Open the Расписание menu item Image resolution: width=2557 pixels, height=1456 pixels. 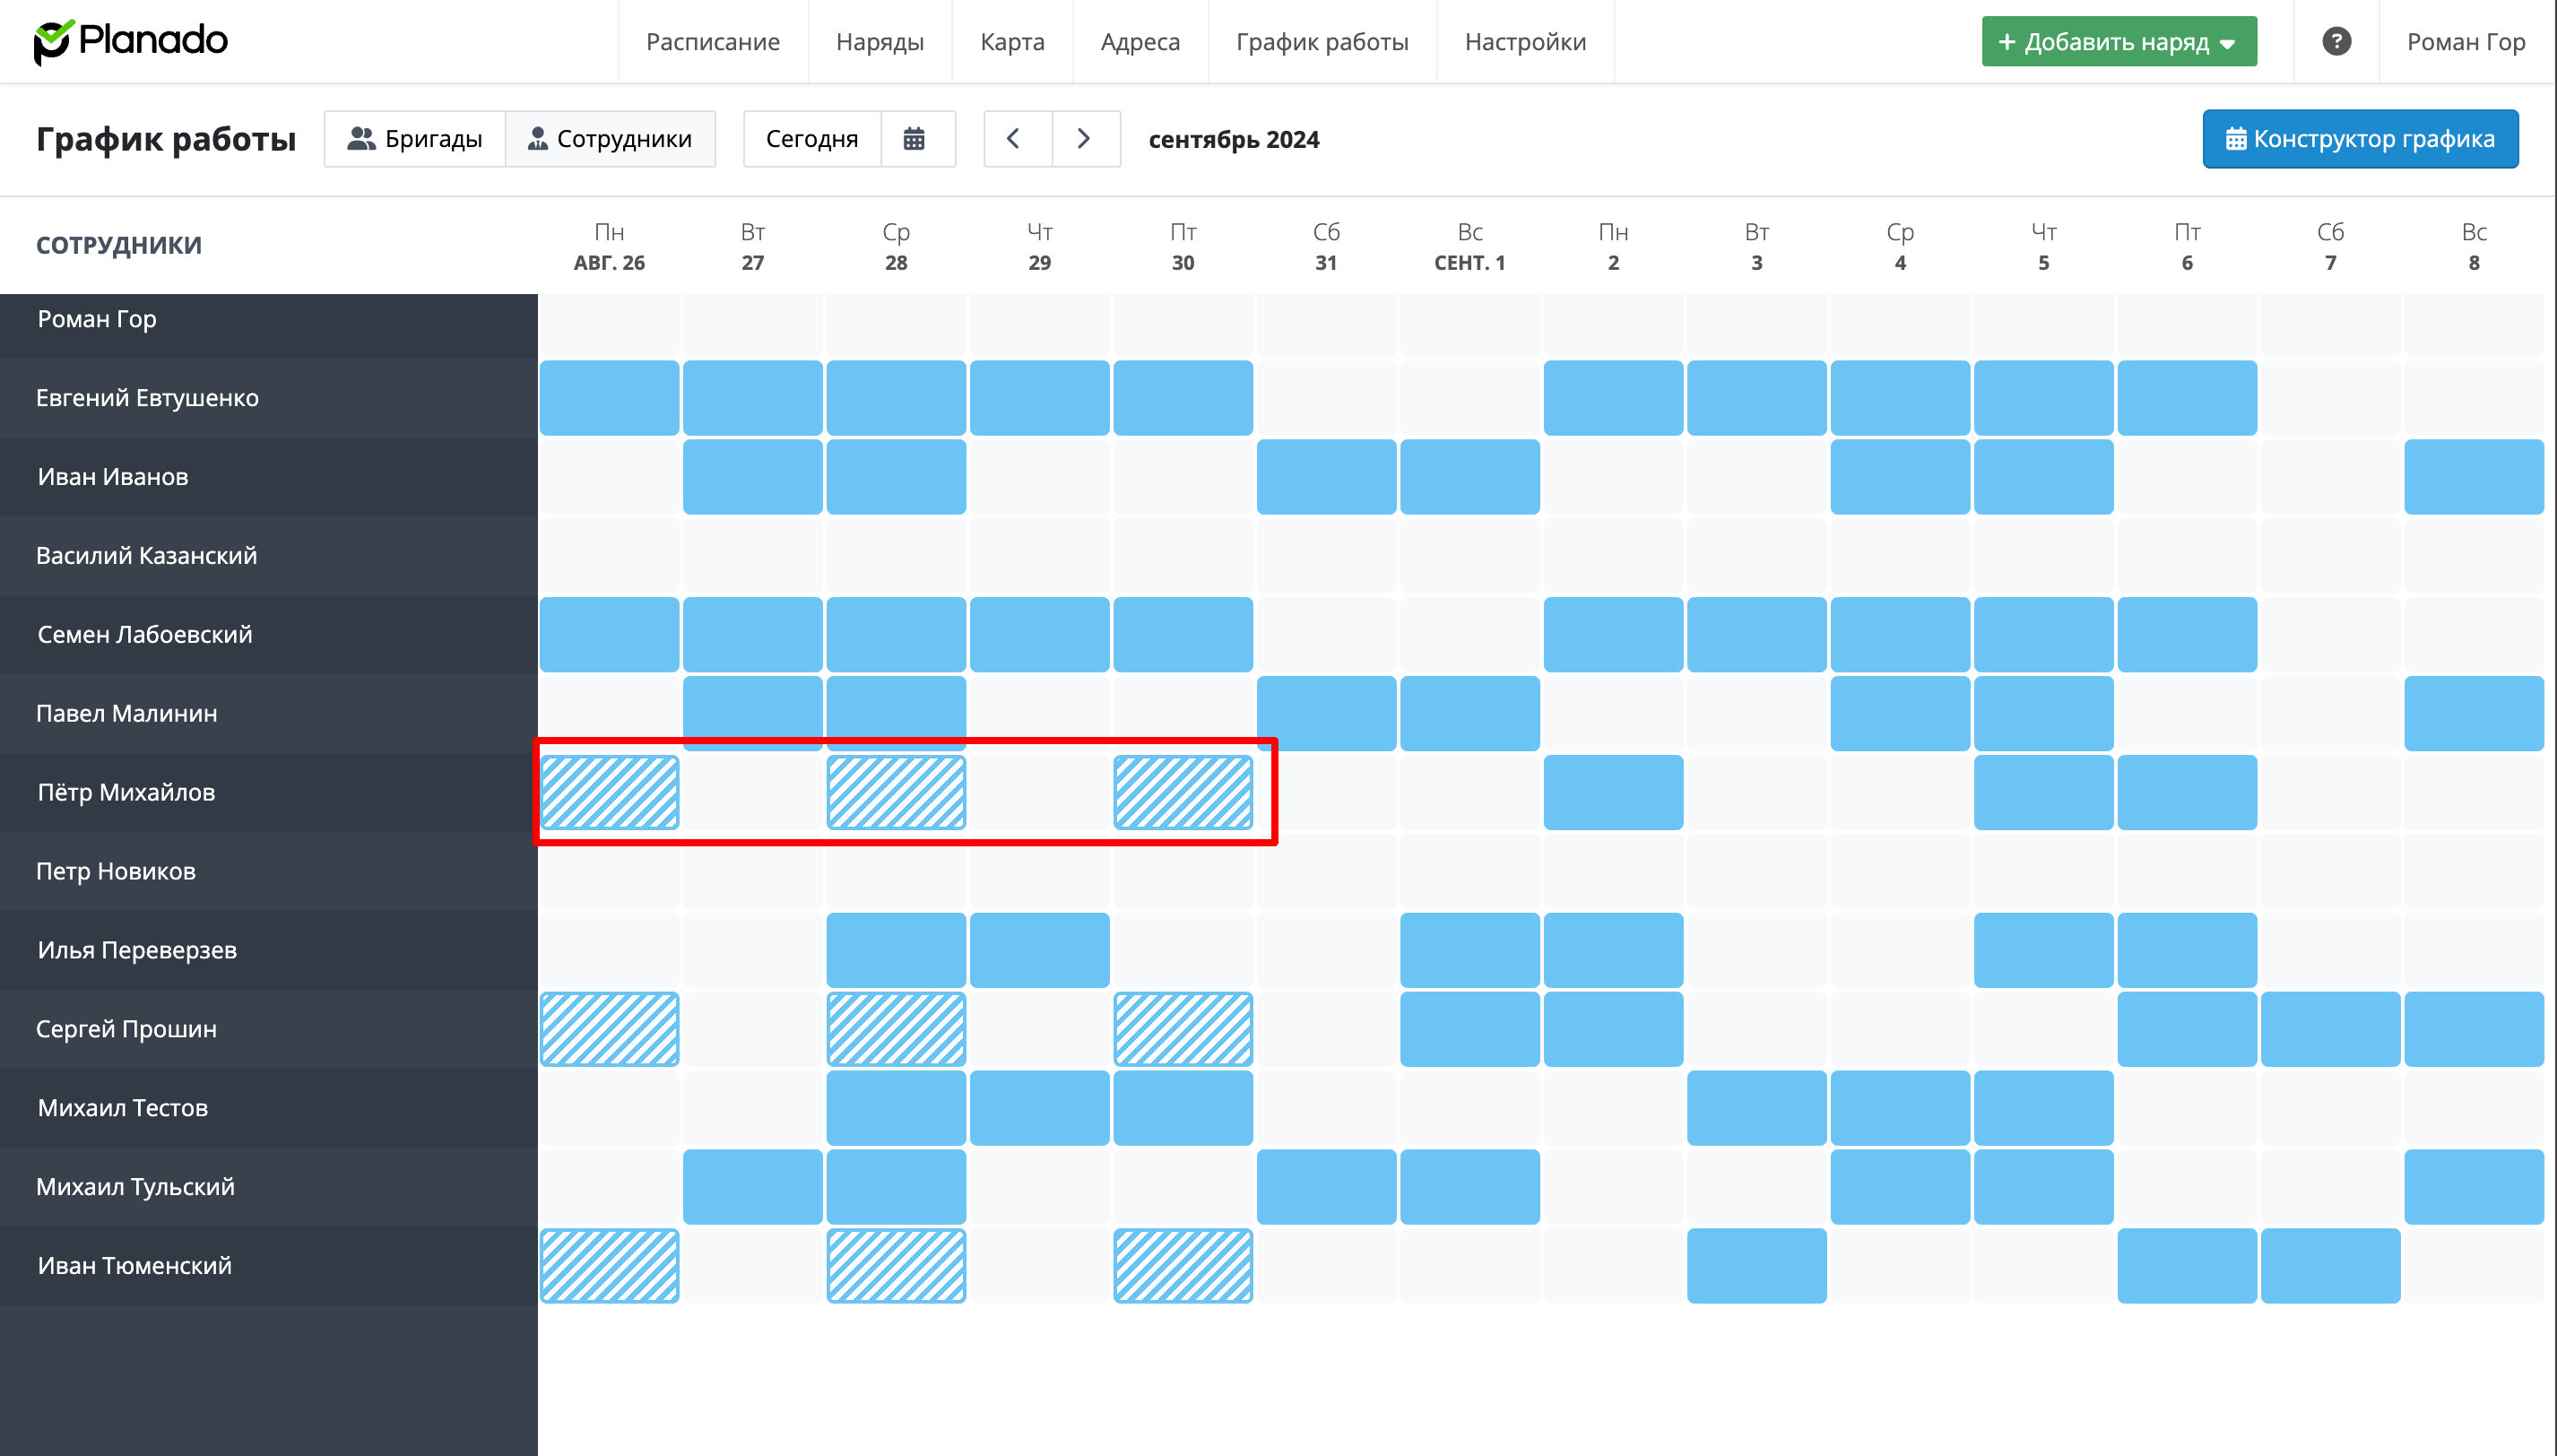coord(712,42)
